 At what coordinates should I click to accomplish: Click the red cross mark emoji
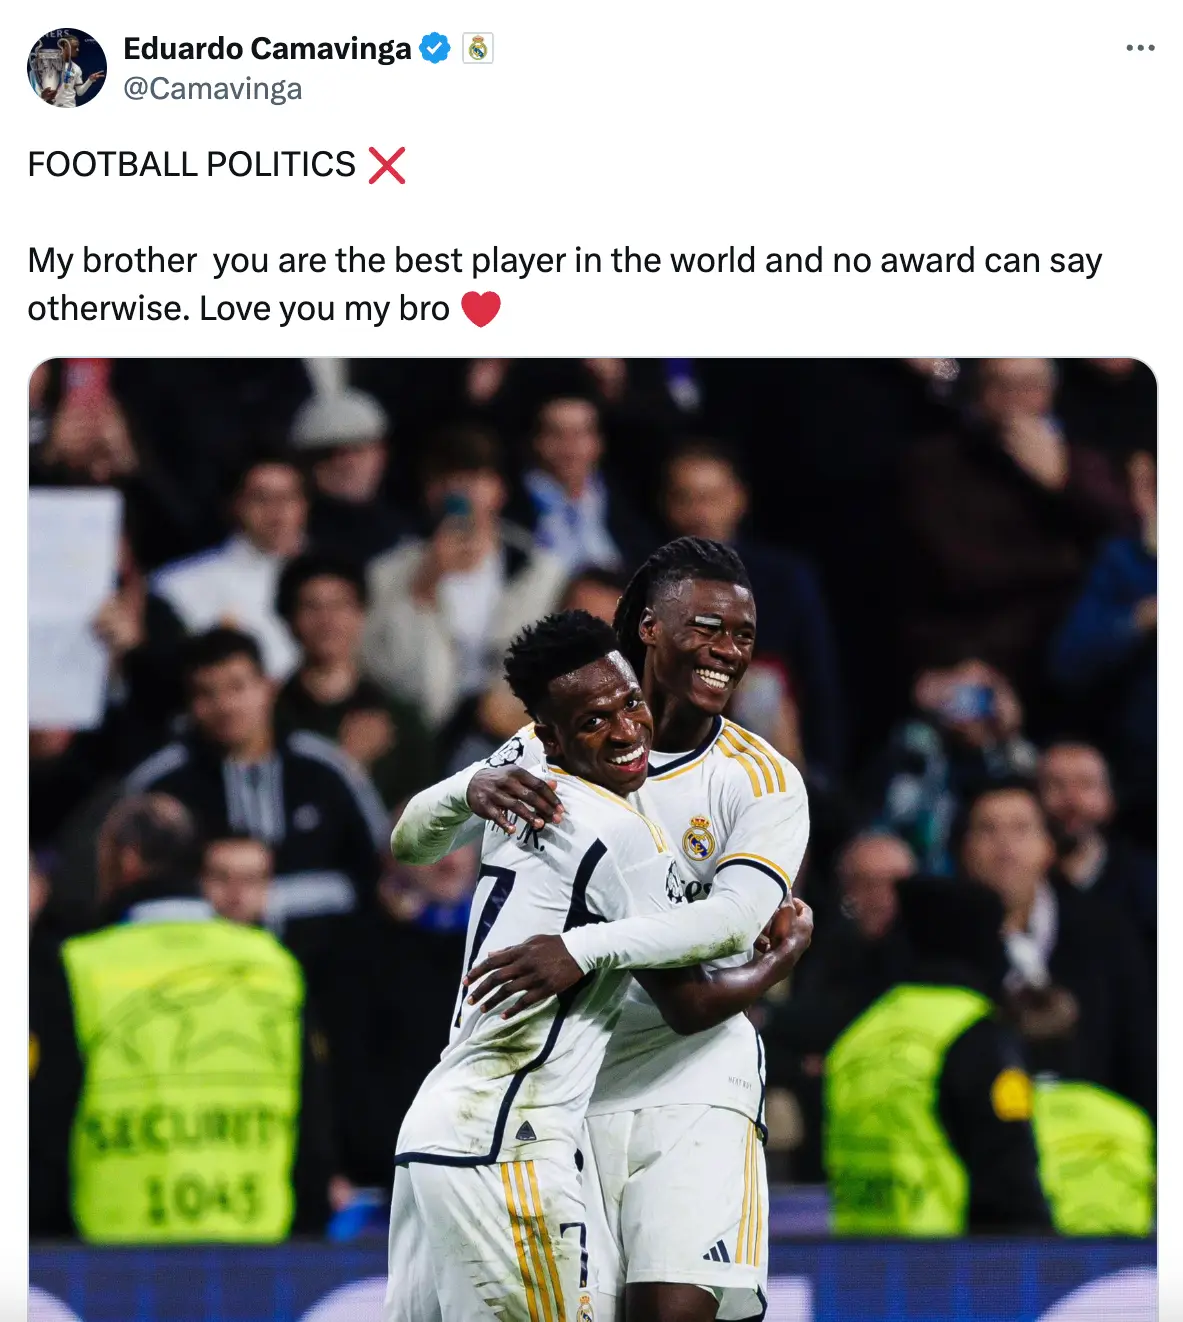click(387, 165)
